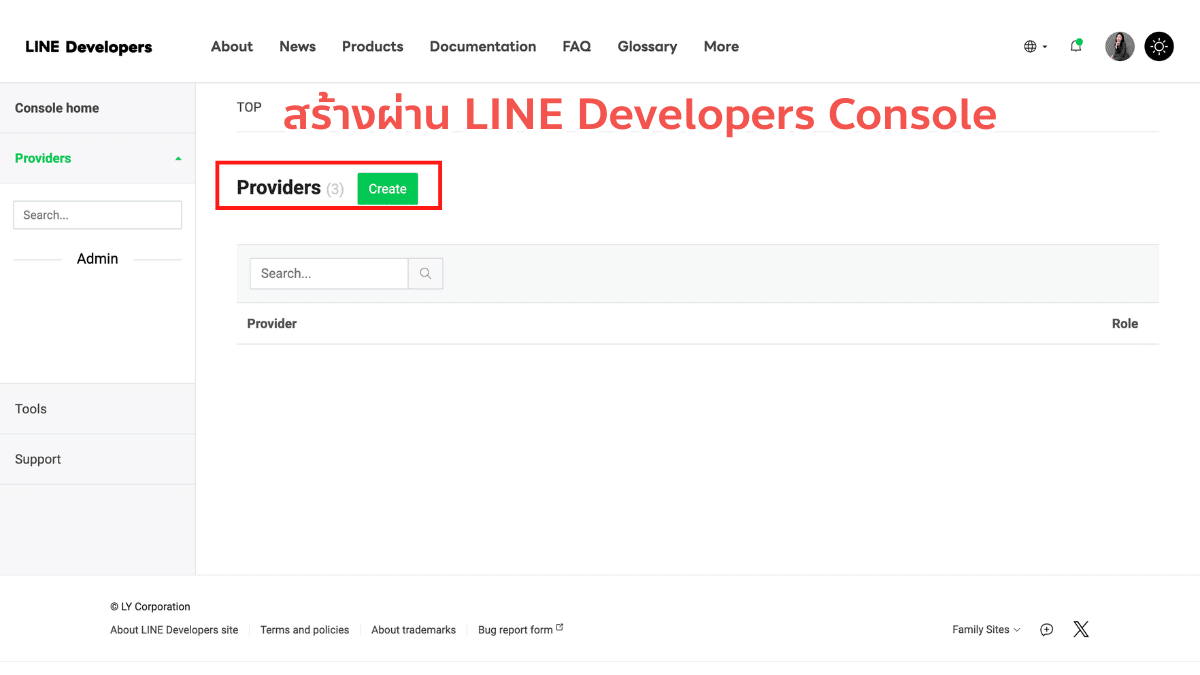Image resolution: width=1200 pixels, height=675 pixels.
Task: Click the notification bell icon
Action: pyautogui.click(x=1076, y=46)
